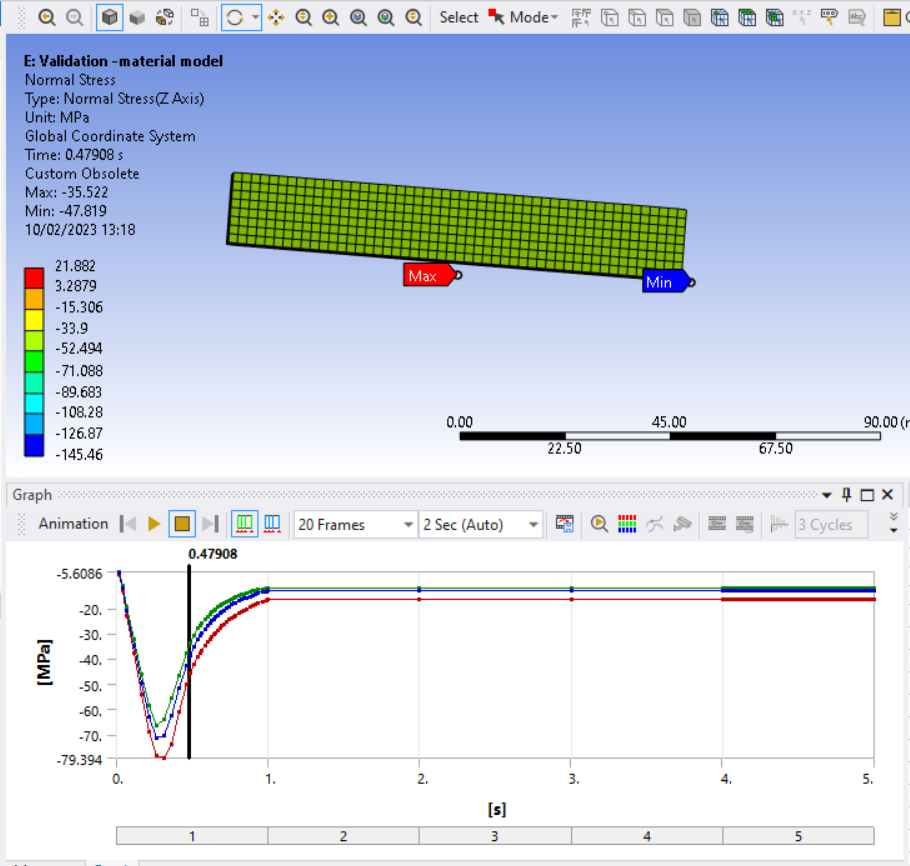Select the wireframe cube display icon
This screenshot has height=866, width=910.
tap(109, 17)
